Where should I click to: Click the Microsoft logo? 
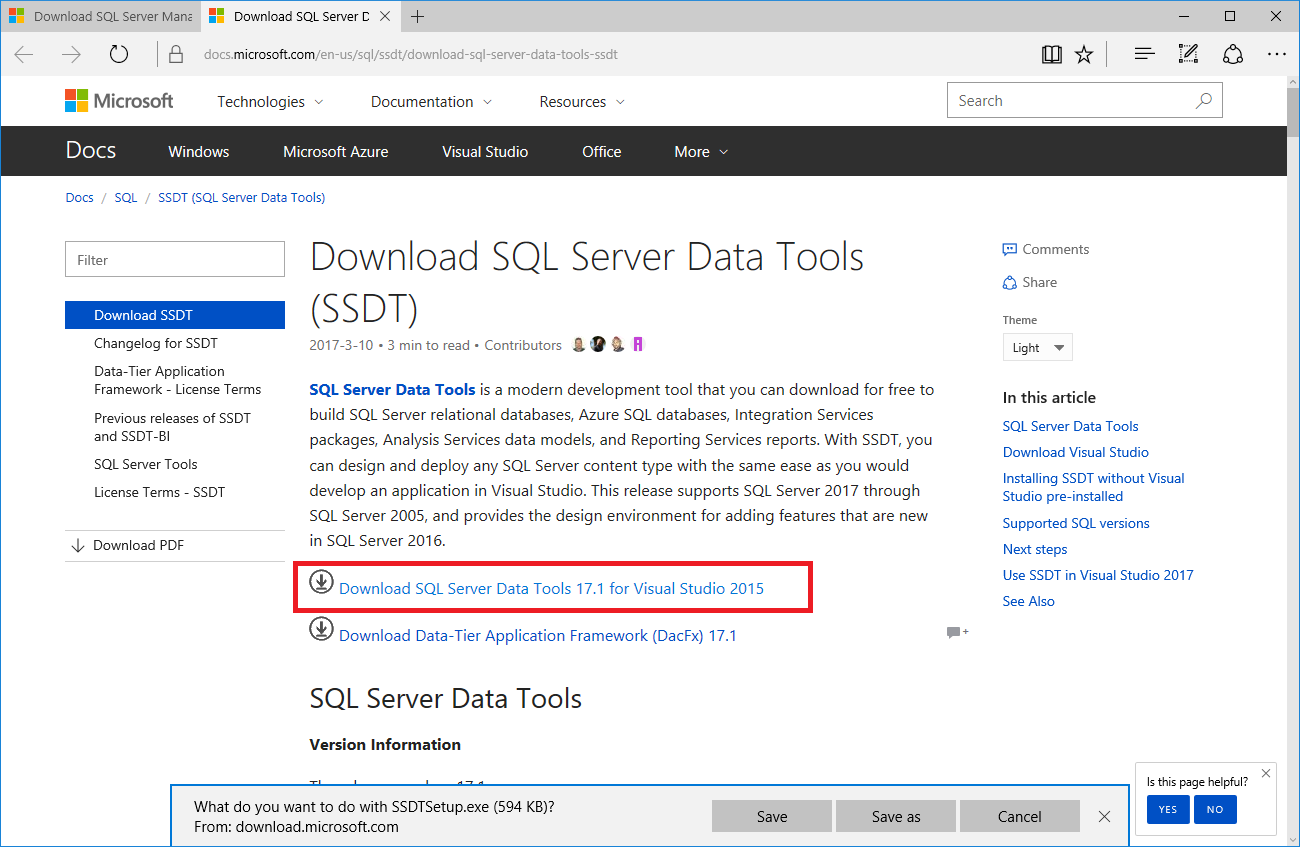(119, 101)
